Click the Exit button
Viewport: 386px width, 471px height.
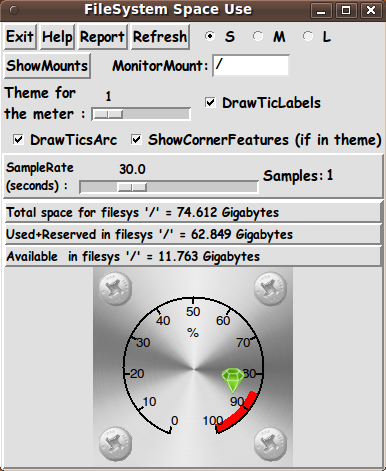pyautogui.click(x=20, y=37)
